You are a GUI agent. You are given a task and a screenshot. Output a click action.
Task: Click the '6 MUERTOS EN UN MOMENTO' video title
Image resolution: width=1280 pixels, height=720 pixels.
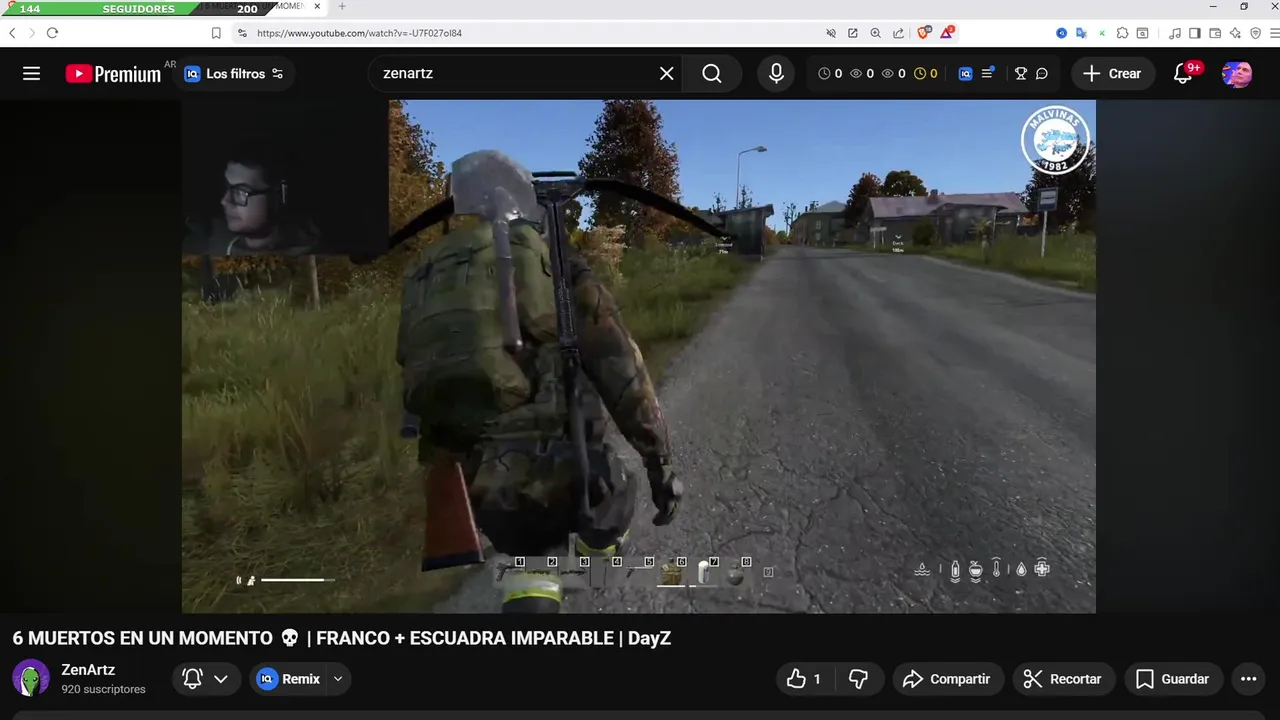coord(342,638)
